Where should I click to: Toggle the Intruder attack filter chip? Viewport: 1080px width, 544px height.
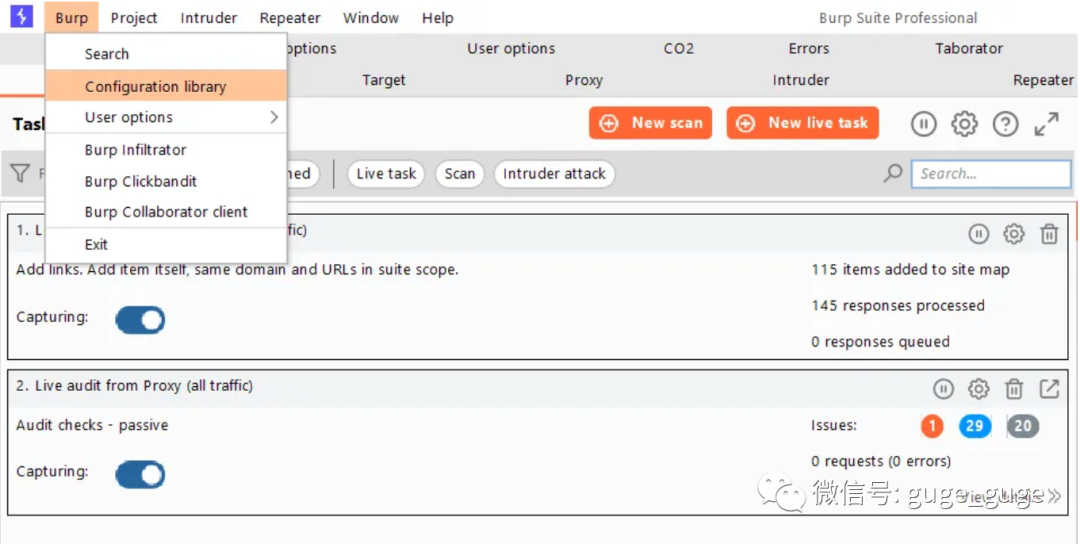point(554,174)
